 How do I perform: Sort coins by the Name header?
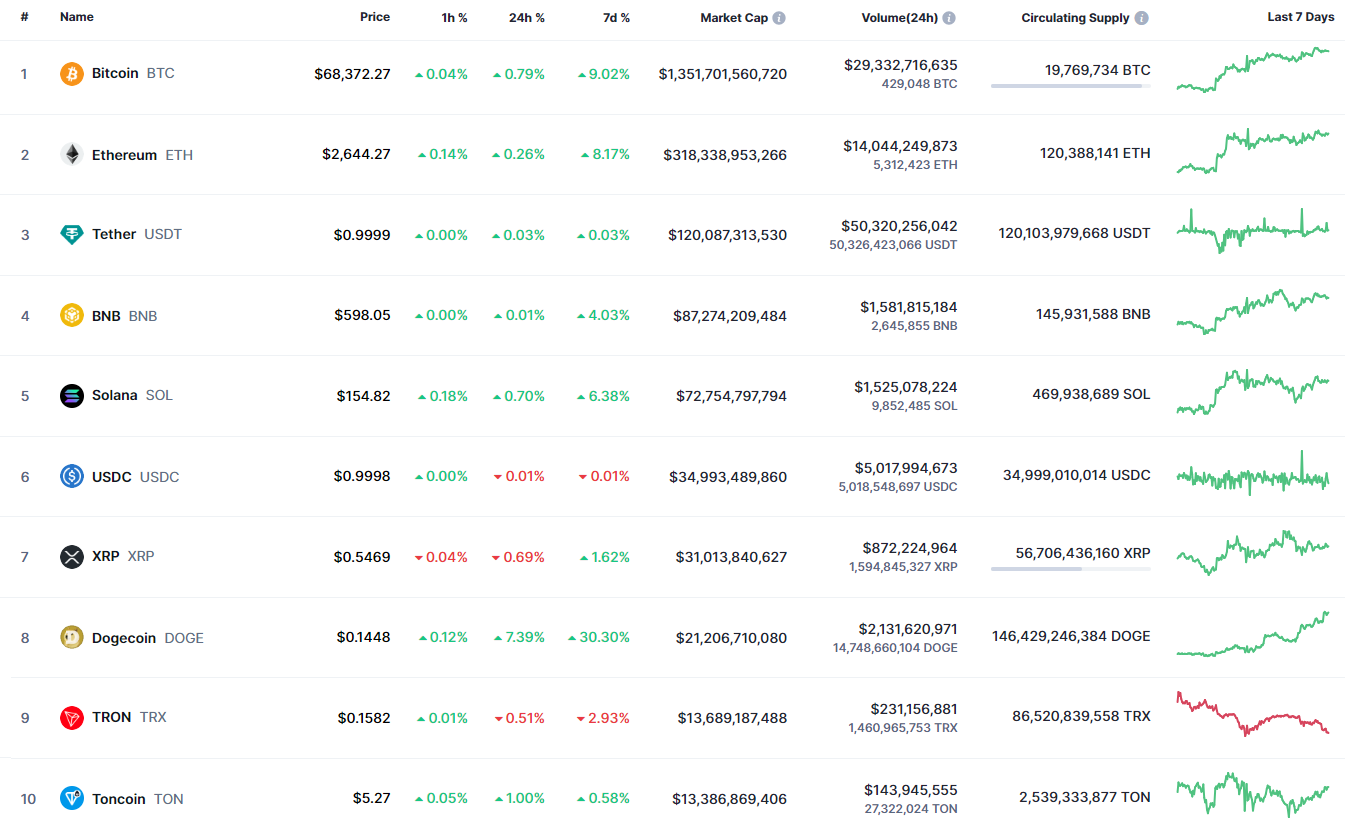pos(76,18)
